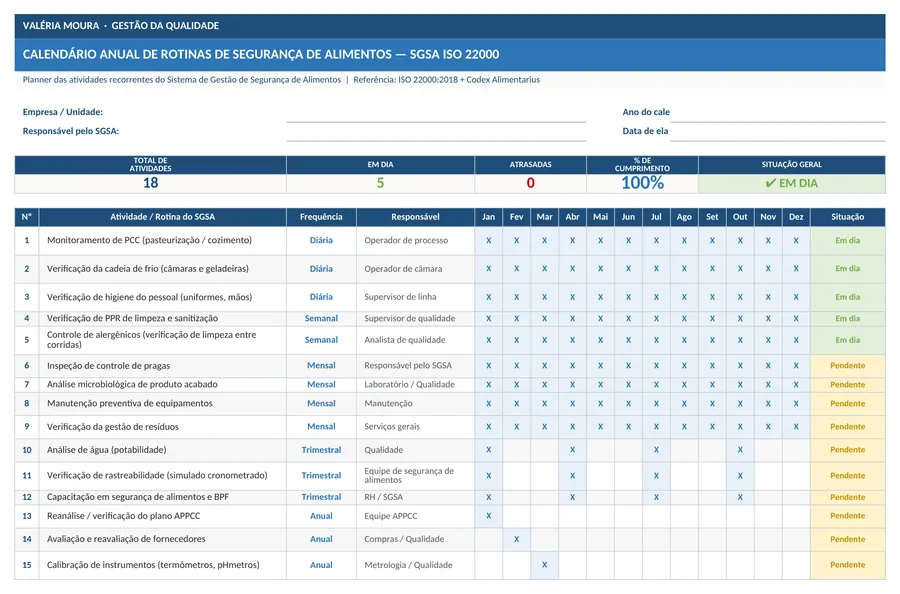Click 'RH / SGSA' responsible cell
Screen dimensions: 900x594
click(x=415, y=497)
